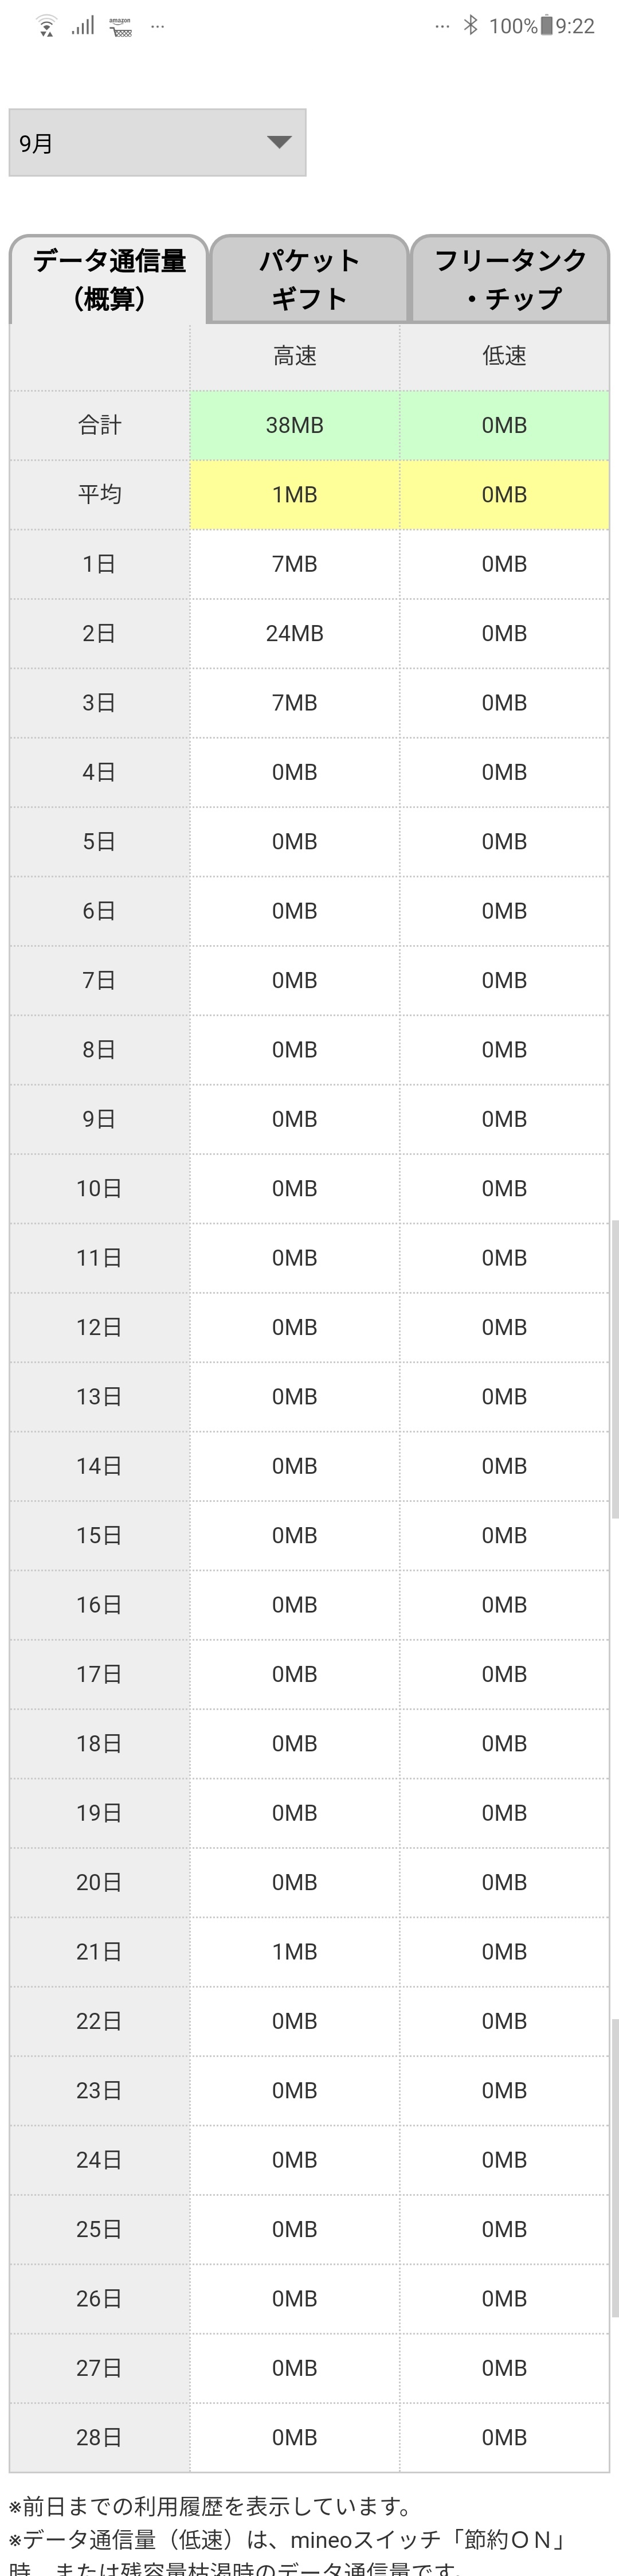Screen dimensions: 619x2576
Task: Click the 高速 column header
Action: pos(295,356)
